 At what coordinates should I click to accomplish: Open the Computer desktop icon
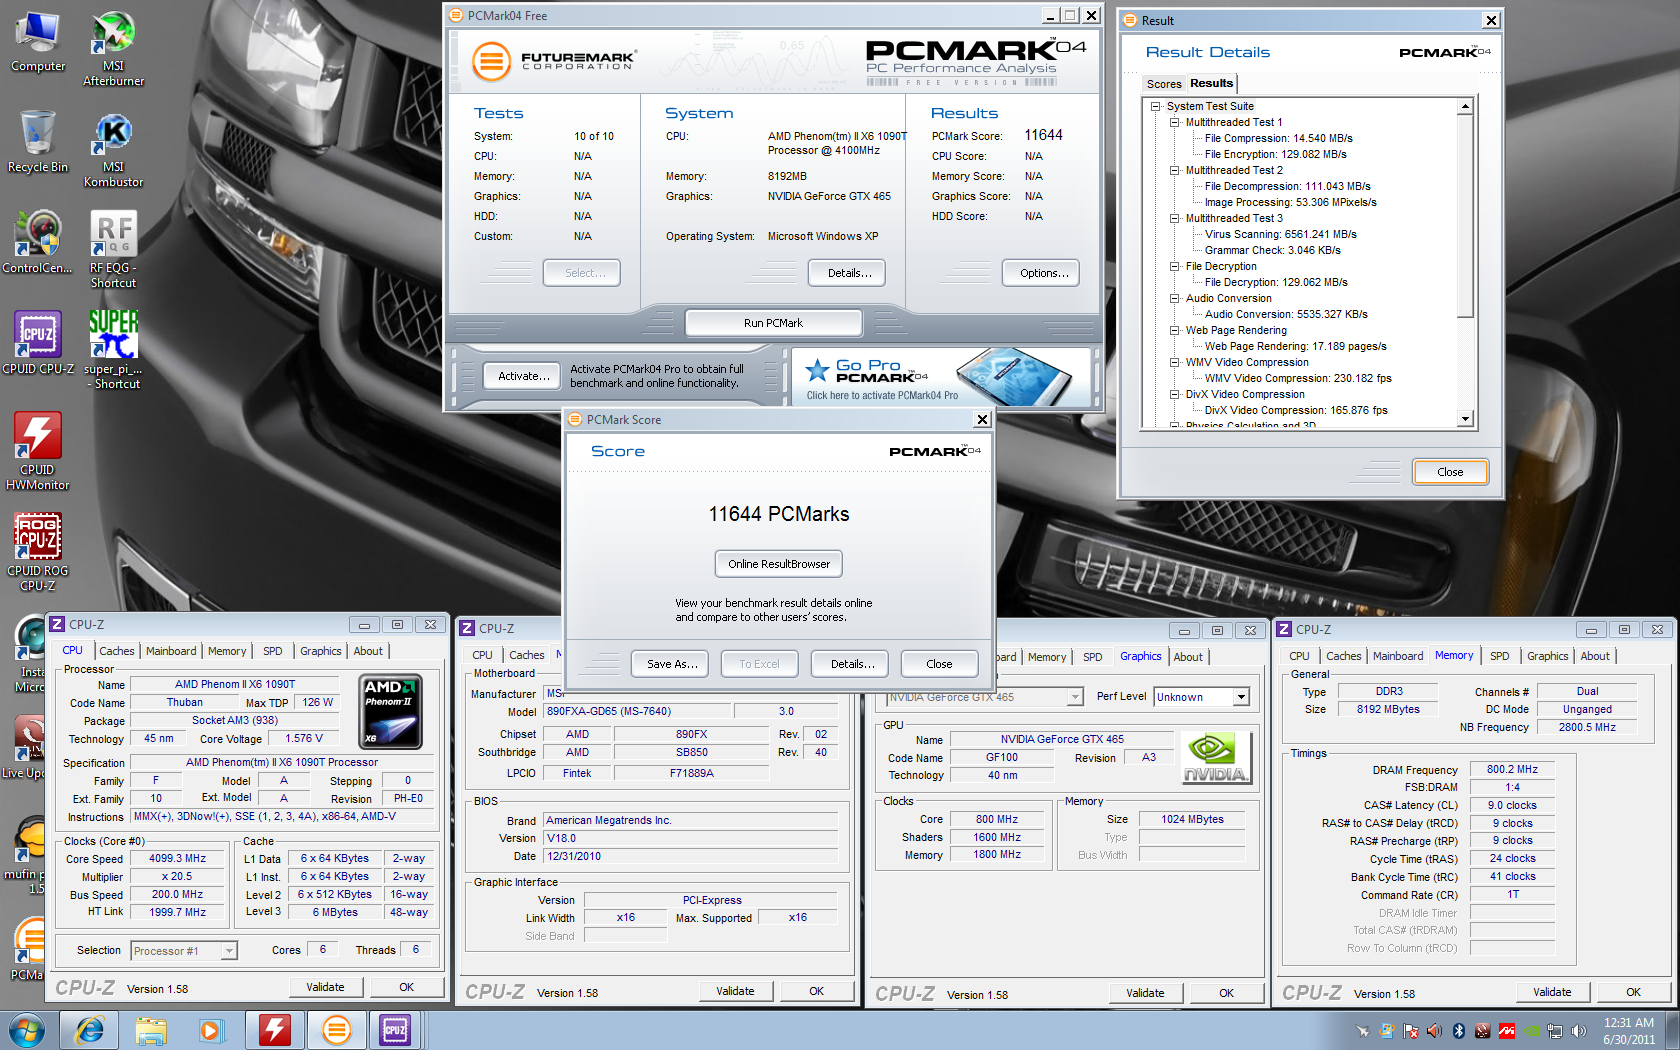click(x=38, y=42)
